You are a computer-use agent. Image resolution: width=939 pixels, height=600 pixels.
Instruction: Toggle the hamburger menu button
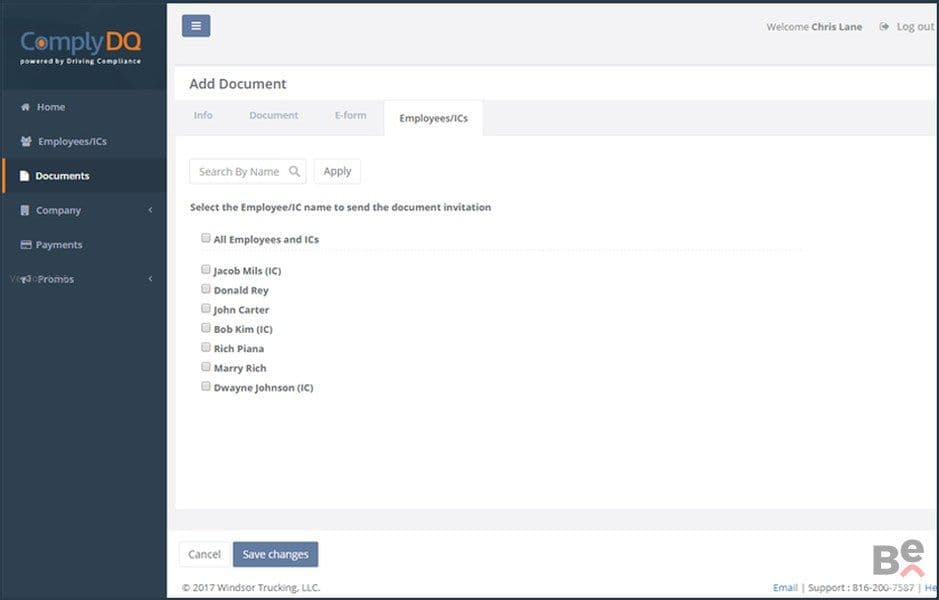[x=196, y=26]
